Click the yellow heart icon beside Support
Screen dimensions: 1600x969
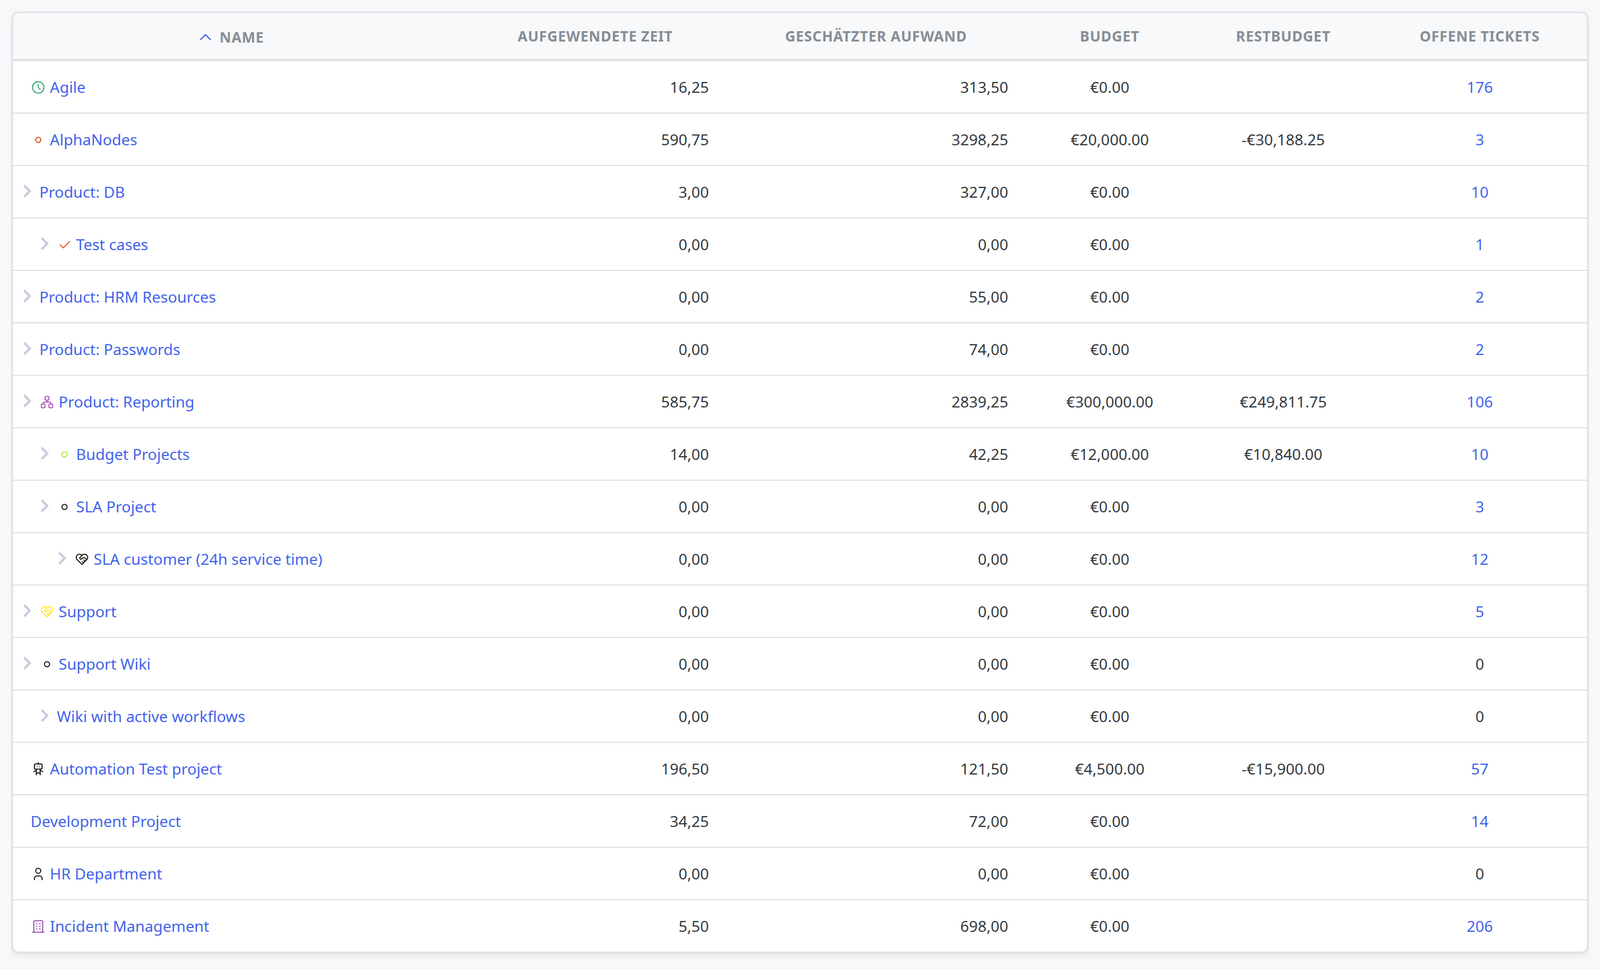[47, 612]
